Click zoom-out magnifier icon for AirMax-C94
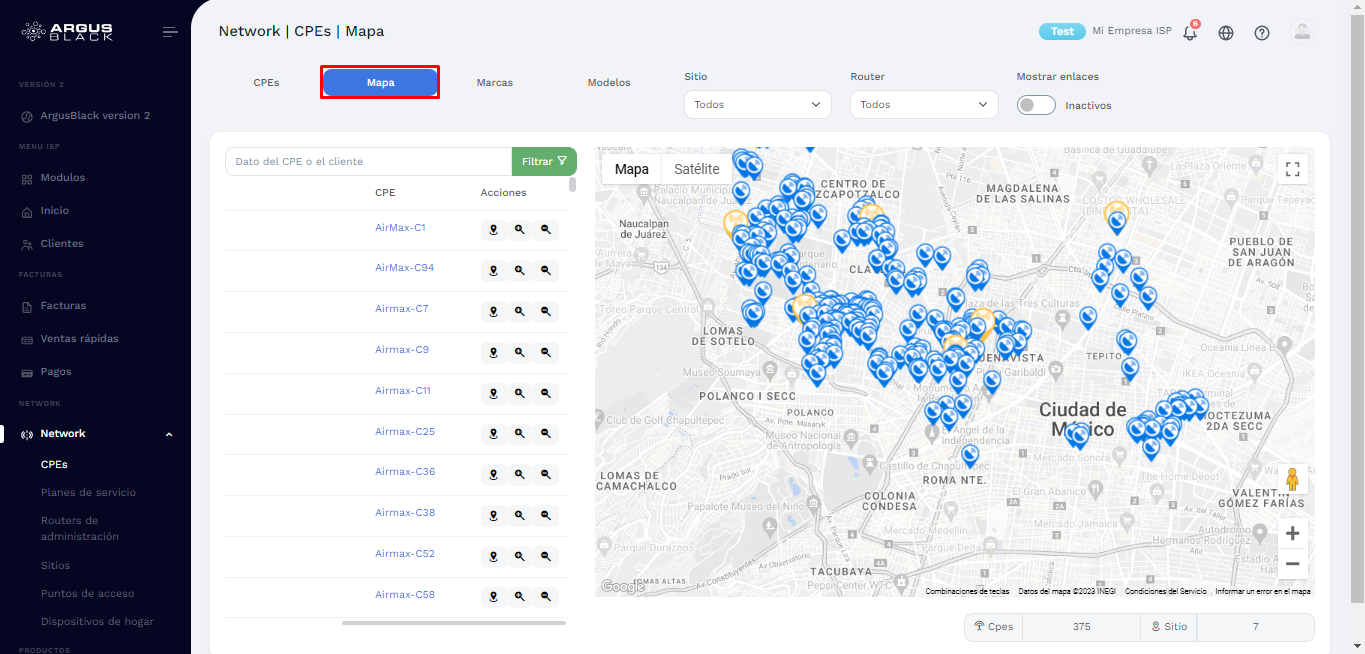This screenshot has width=1365, height=654. point(545,270)
